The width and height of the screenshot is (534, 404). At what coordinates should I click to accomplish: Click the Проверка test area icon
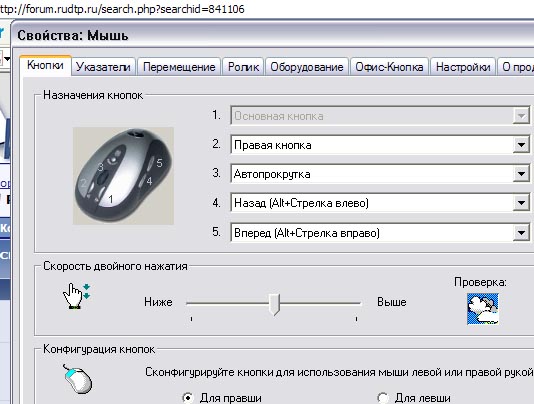click(x=483, y=309)
